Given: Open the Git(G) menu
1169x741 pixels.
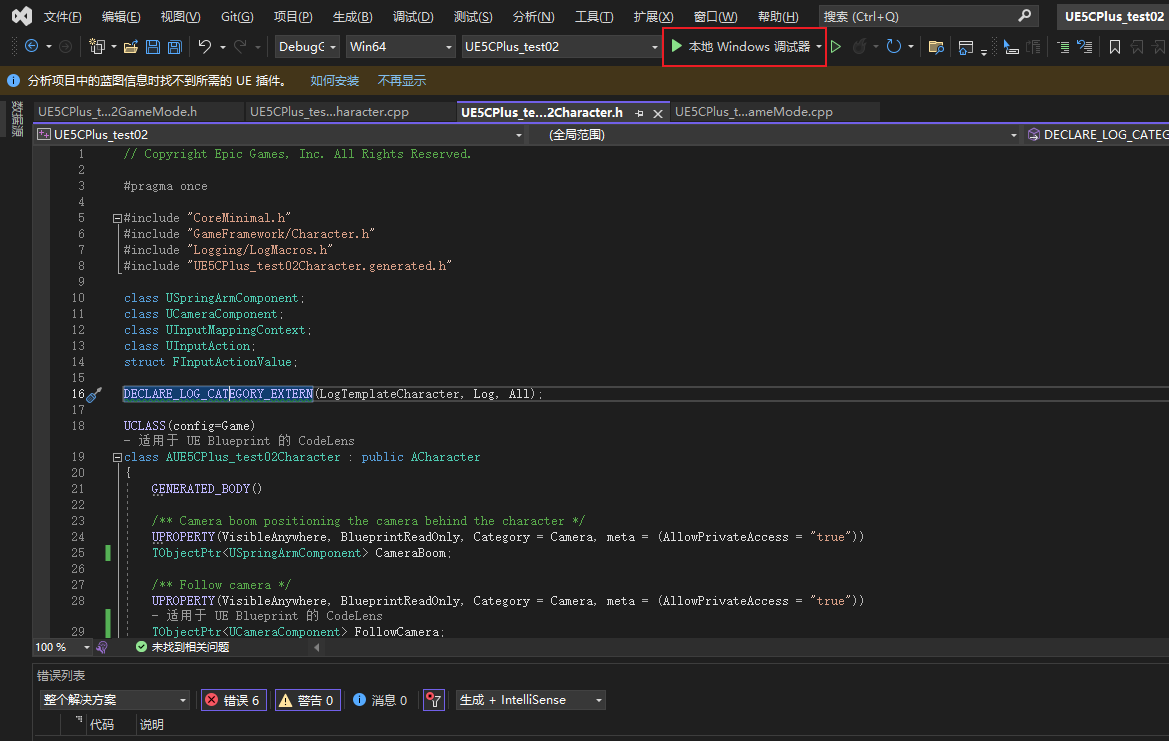Looking at the screenshot, I should 237,16.
